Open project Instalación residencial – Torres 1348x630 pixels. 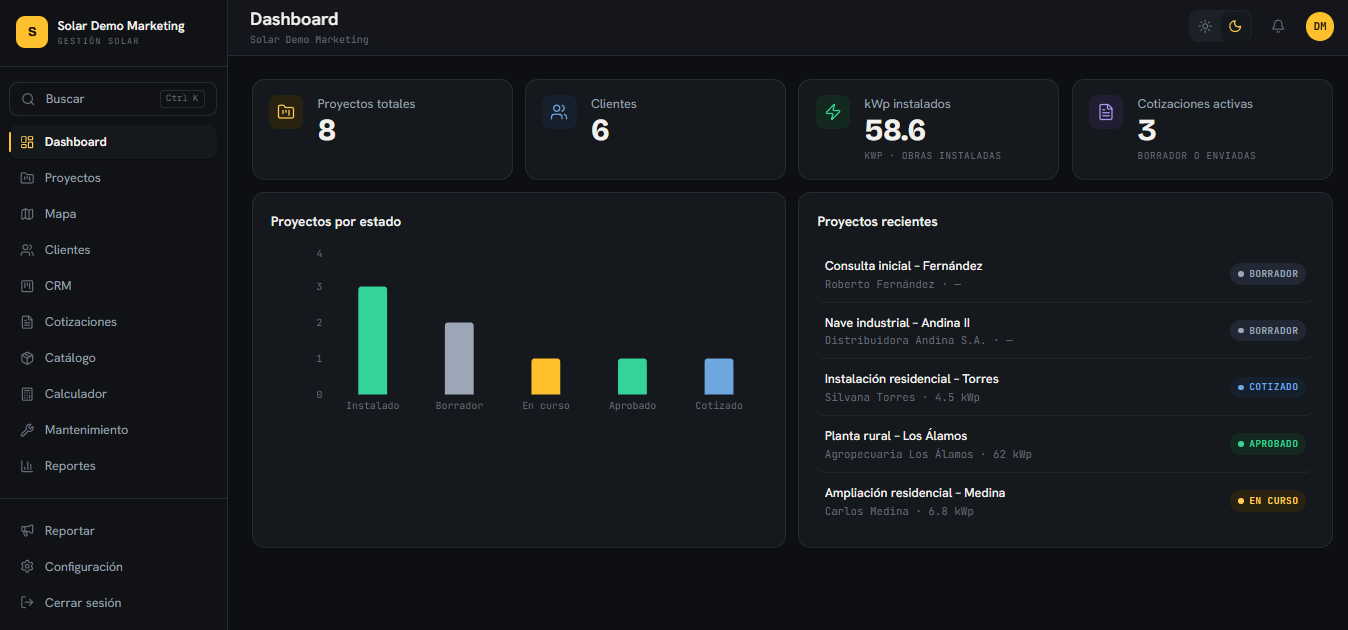click(1065, 387)
